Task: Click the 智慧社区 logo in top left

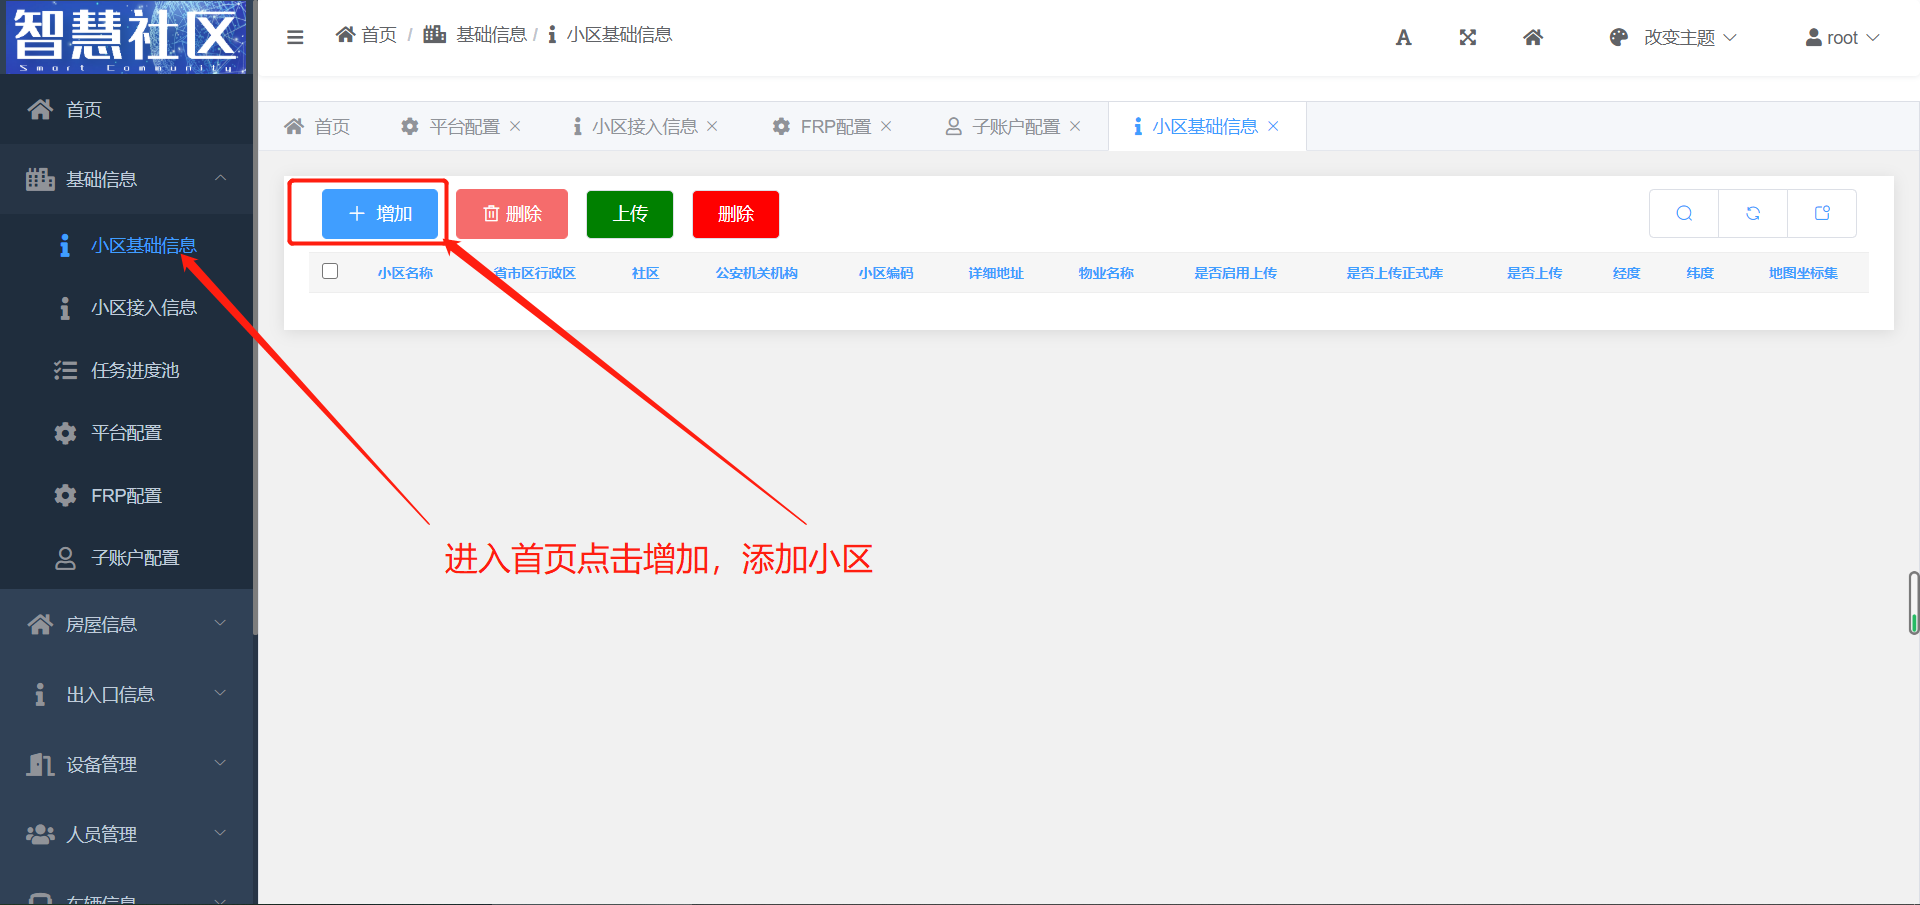Action: 125,37
